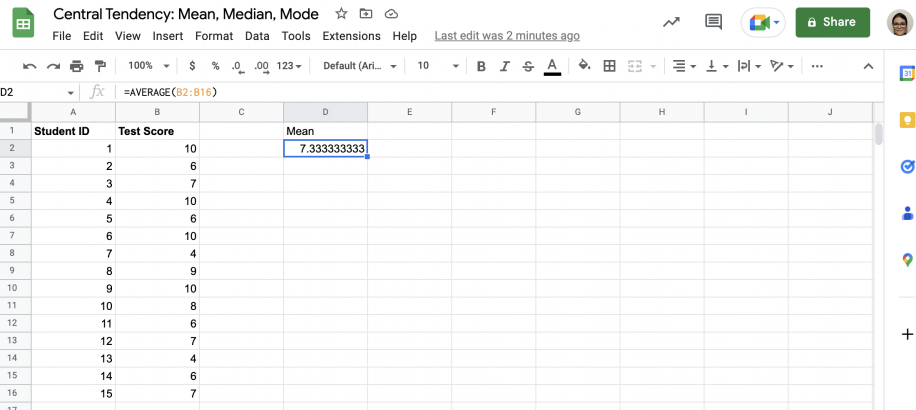Click the Redo icon in toolbar
Screen dimensions: 916x410
[x=53, y=66]
